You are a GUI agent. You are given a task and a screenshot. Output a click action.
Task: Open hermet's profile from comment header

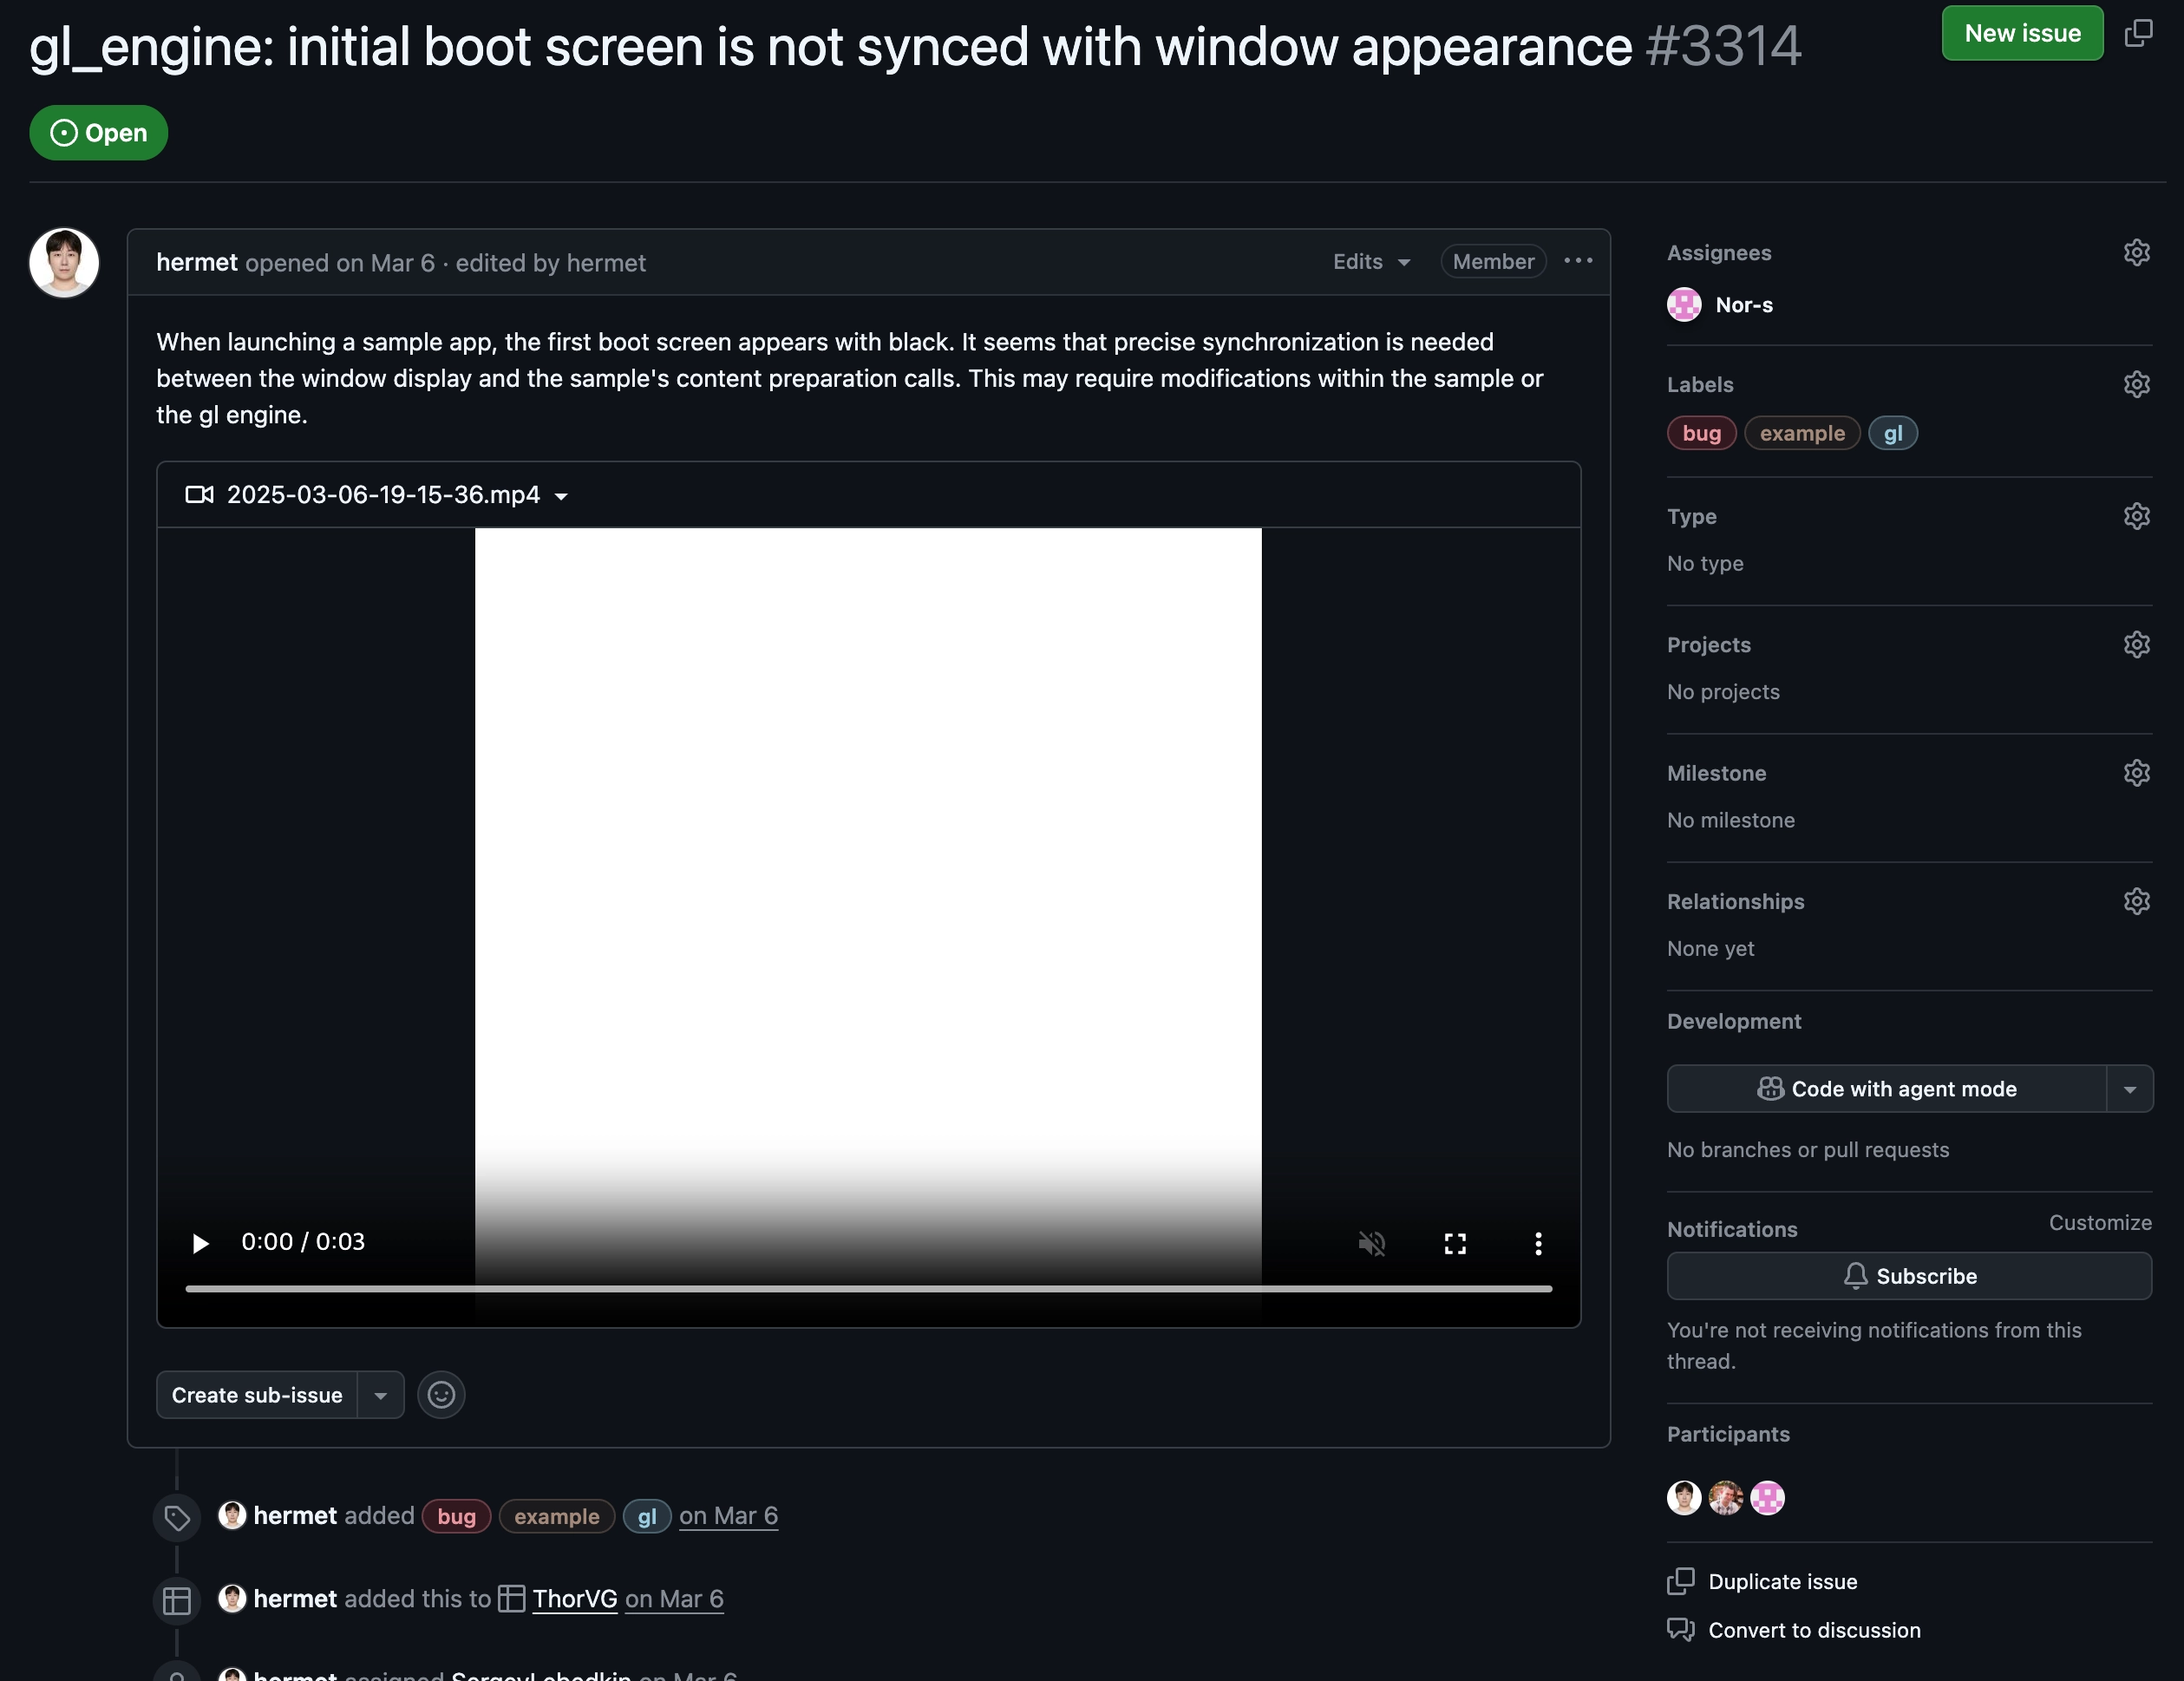pyautogui.click(x=197, y=262)
